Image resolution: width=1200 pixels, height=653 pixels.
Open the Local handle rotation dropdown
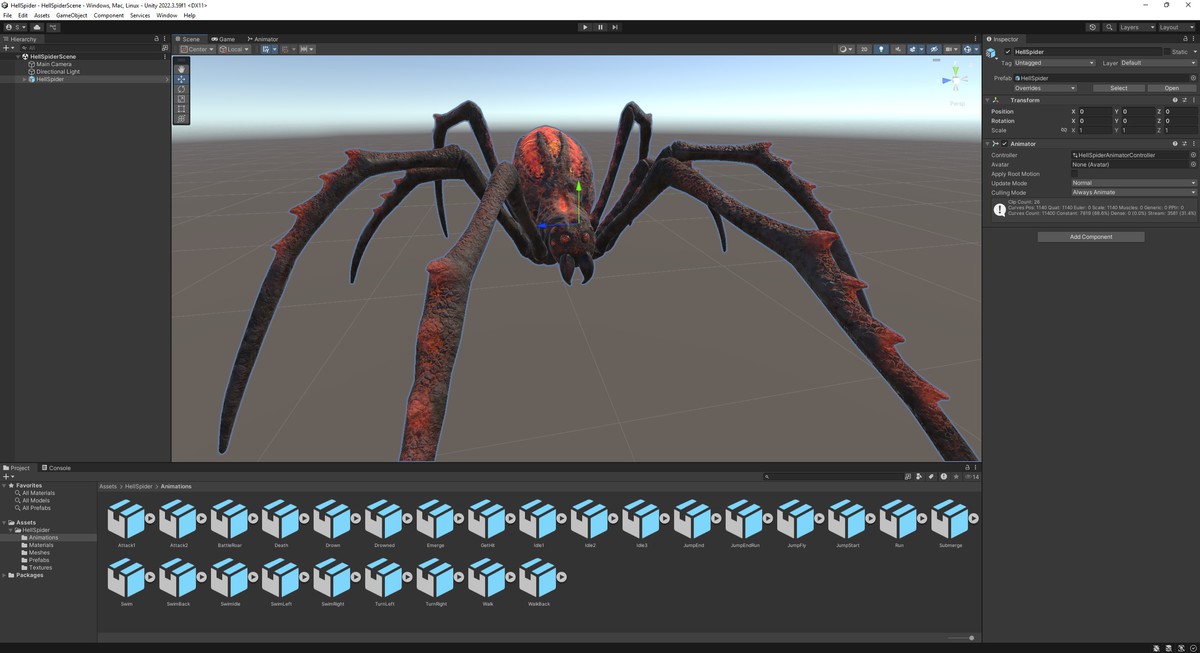(x=234, y=49)
